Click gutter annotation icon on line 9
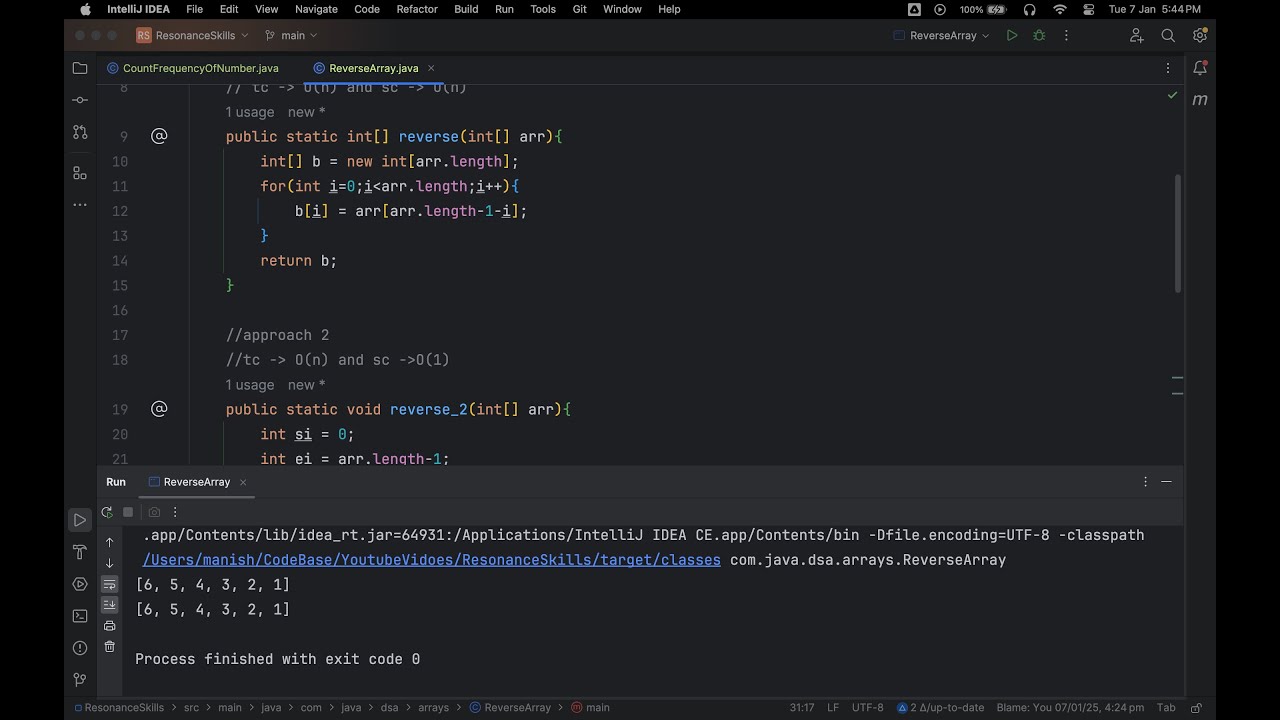Screen dimensions: 1280x720 tap(159, 136)
